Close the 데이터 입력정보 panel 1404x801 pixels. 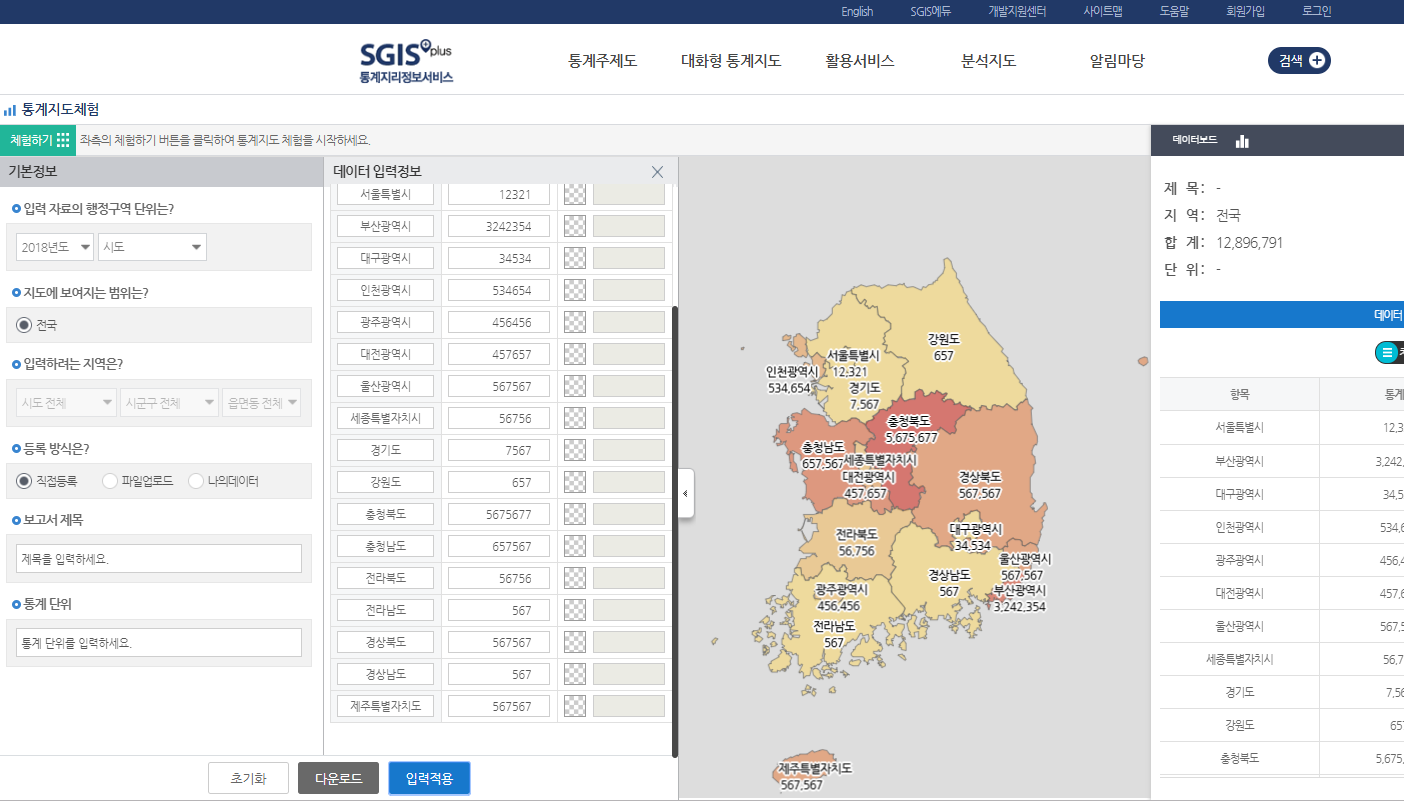[657, 171]
